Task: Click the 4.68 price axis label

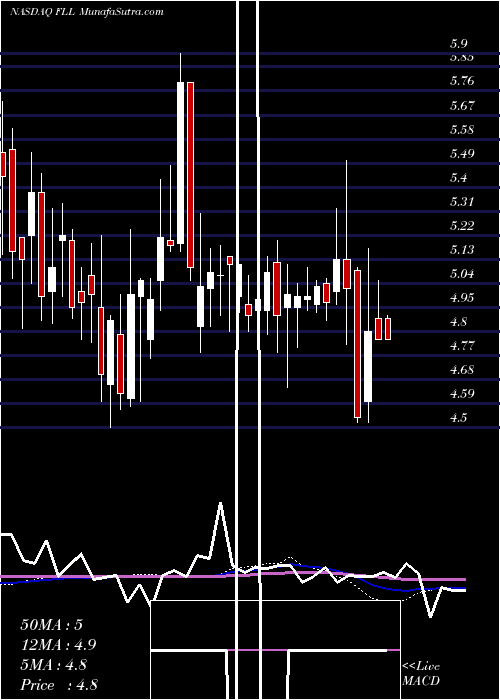Action: 462,370
